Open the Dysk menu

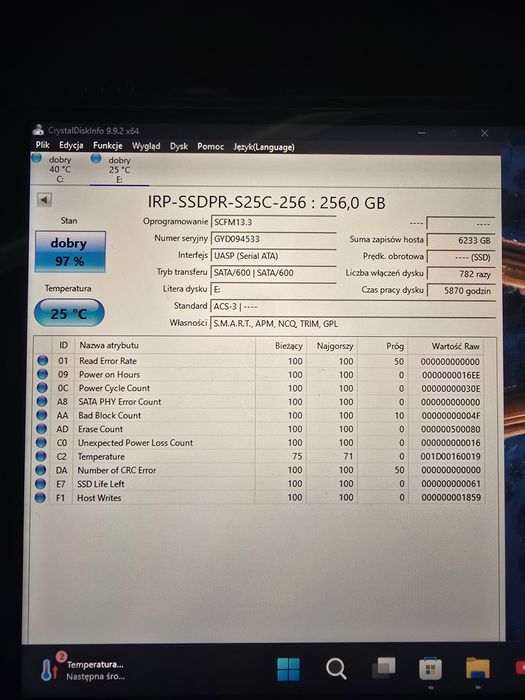179,146
